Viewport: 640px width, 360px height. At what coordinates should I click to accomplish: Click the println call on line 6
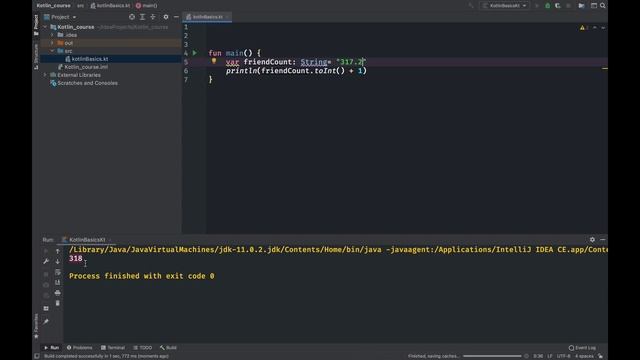tap(242, 71)
